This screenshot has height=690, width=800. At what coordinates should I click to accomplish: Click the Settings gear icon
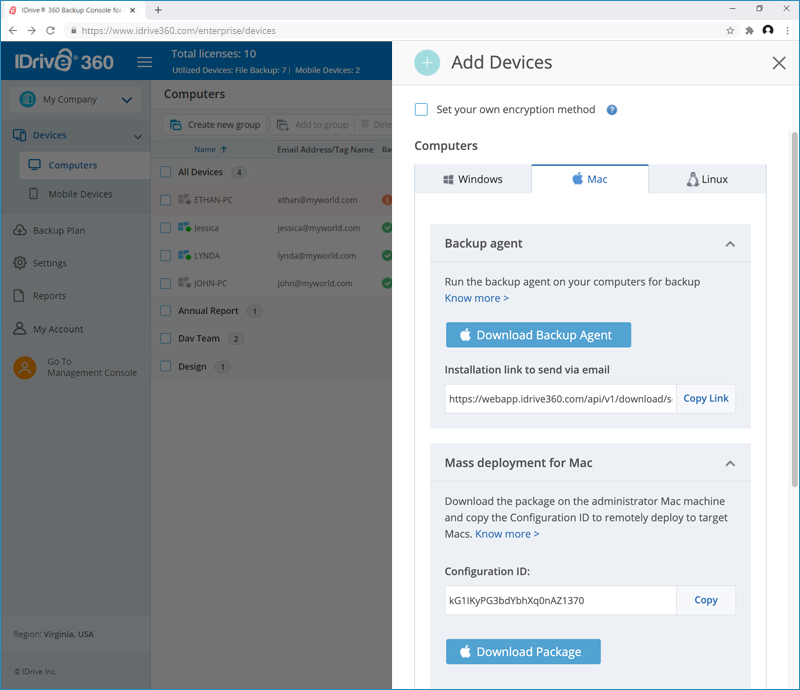19,263
